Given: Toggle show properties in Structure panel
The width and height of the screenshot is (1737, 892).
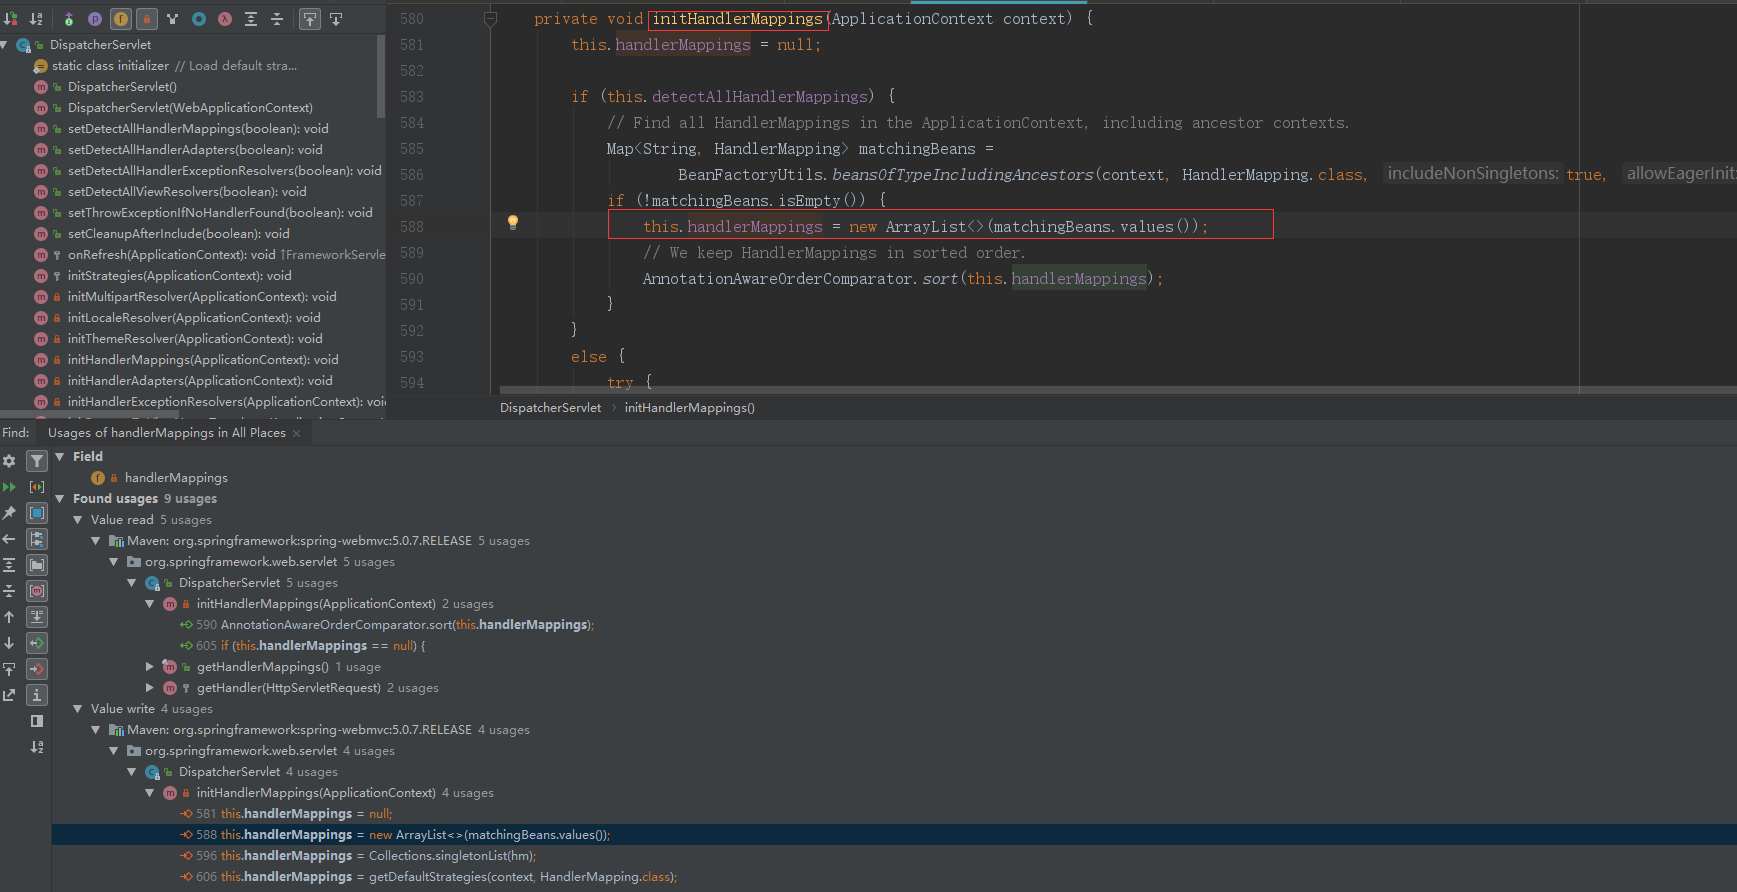Looking at the screenshot, I should click(95, 19).
